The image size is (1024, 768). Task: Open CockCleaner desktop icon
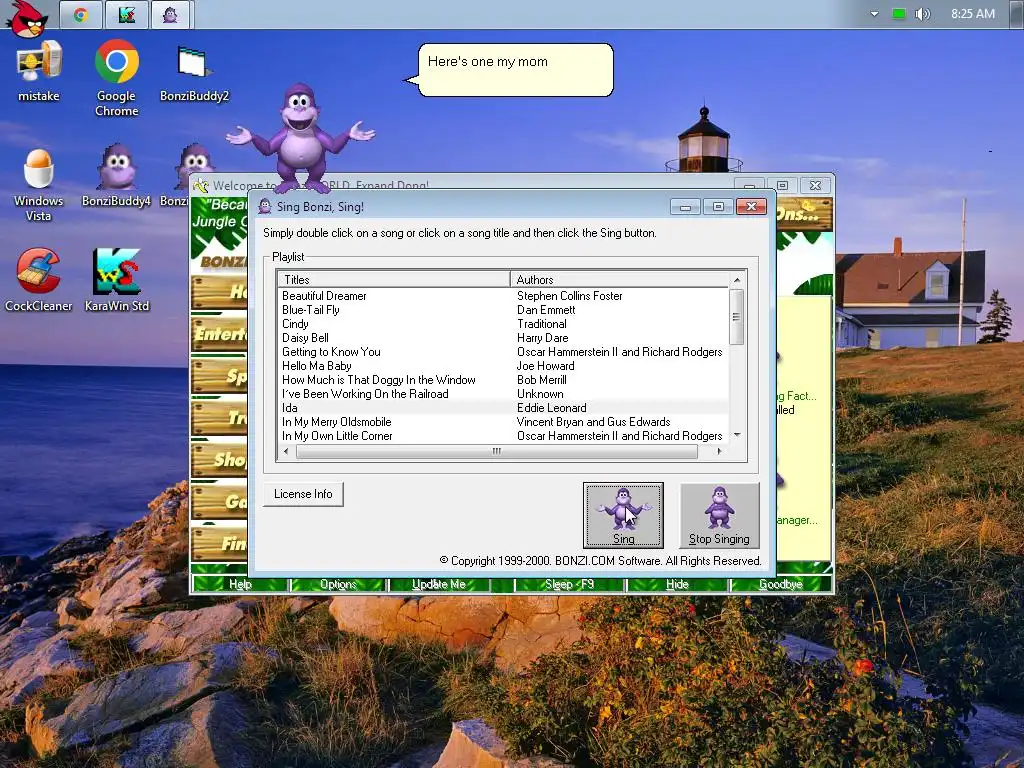pos(39,280)
